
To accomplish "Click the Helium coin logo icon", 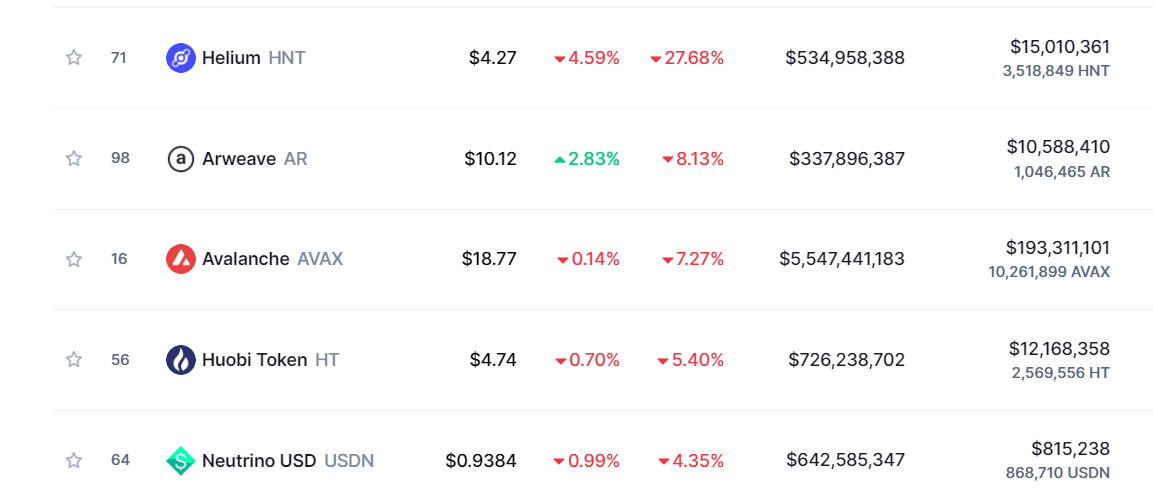I will [x=181, y=58].
